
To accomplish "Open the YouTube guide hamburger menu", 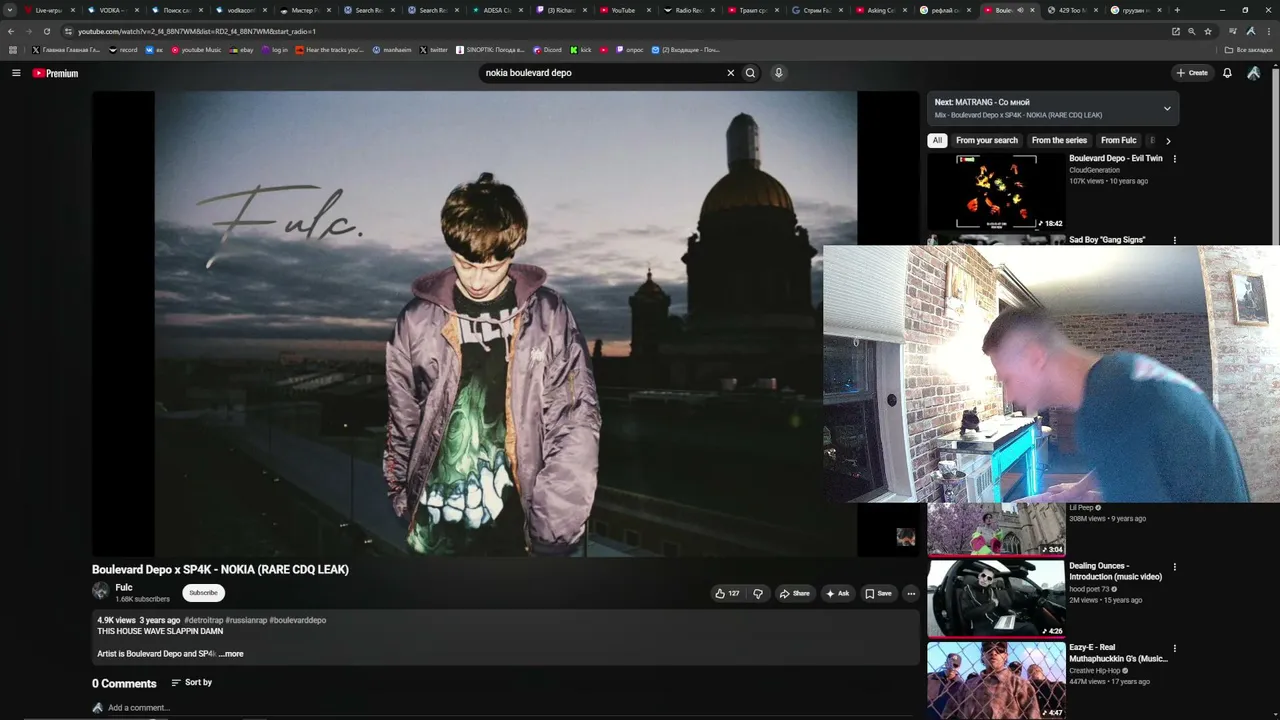I will (x=16, y=73).
